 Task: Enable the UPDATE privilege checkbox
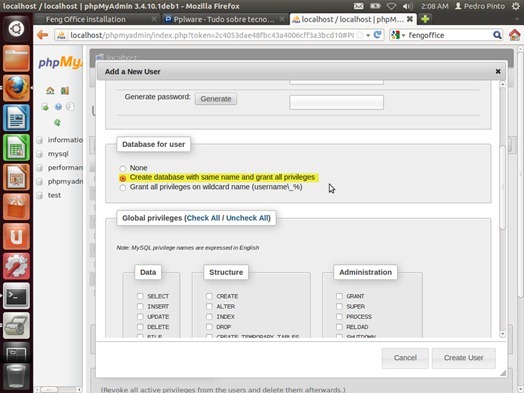(140, 316)
